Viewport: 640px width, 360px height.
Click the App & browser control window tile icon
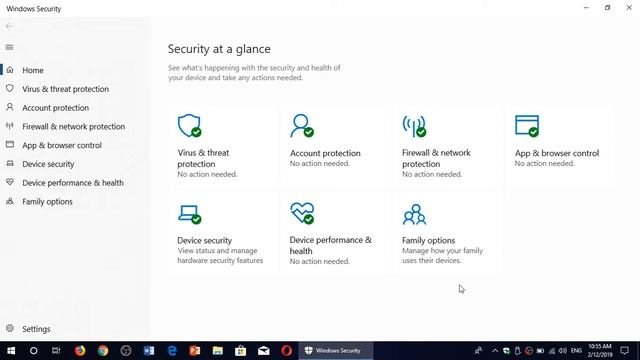click(x=527, y=126)
